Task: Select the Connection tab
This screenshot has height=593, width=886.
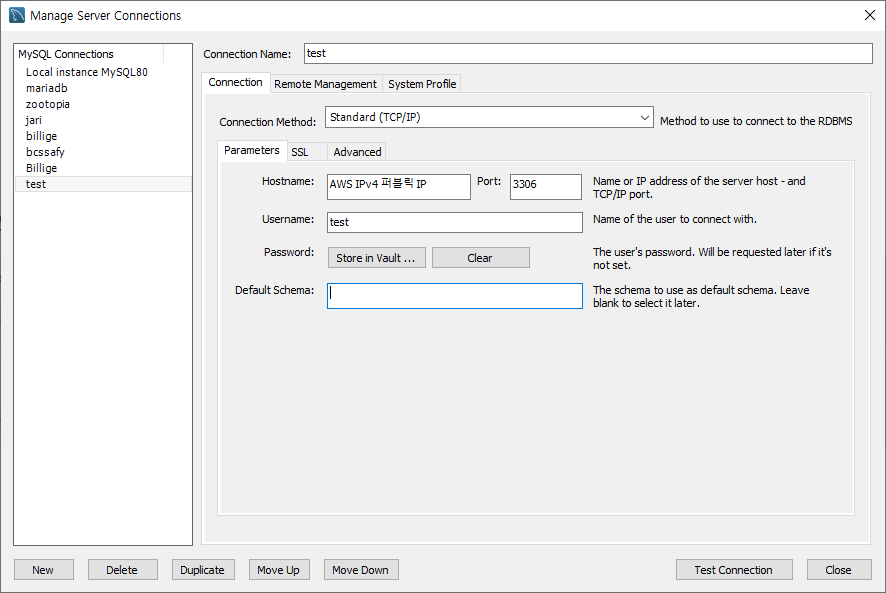Action: [x=235, y=83]
